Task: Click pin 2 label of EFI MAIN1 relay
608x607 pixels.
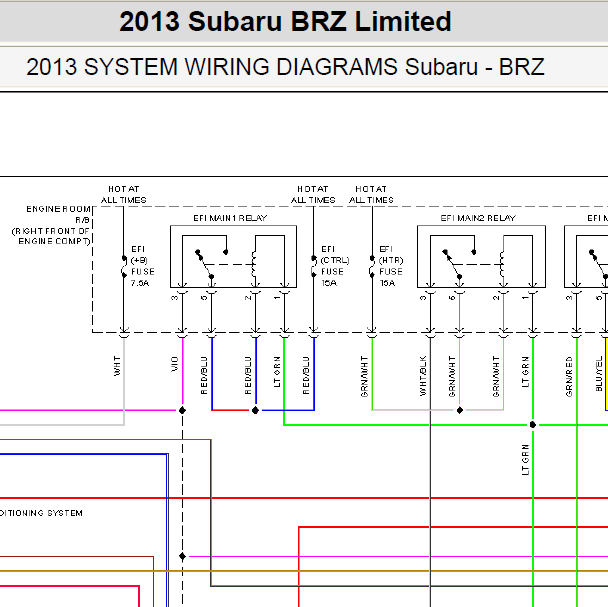Action: (248, 297)
